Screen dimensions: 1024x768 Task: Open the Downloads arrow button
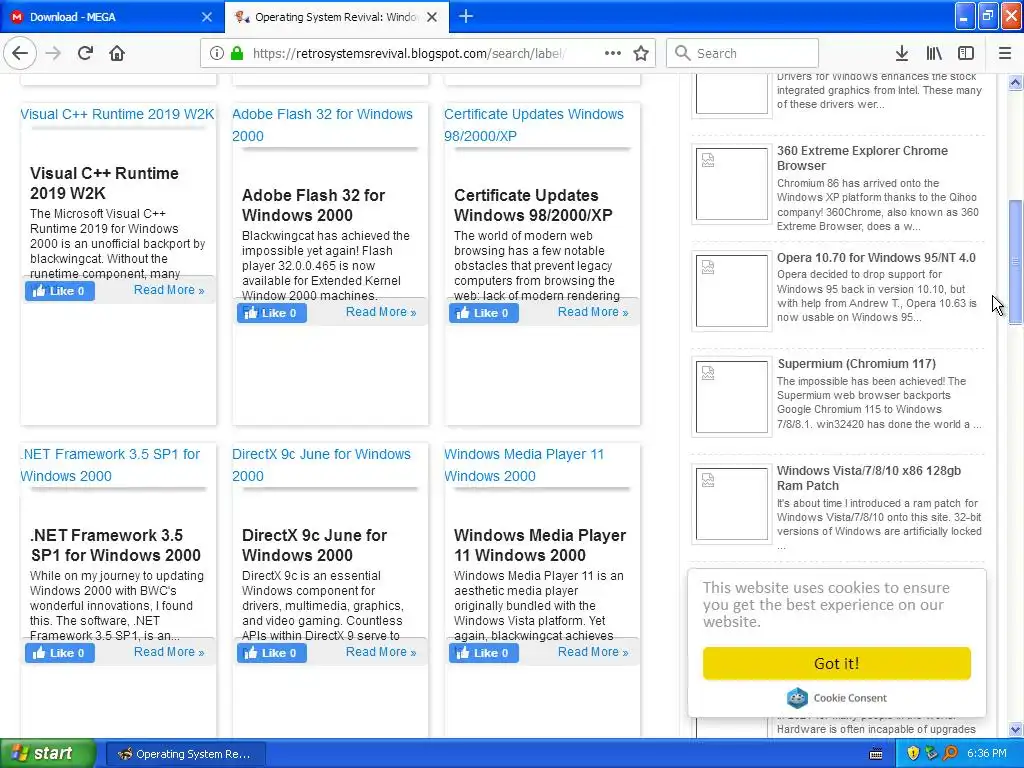tap(902, 53)
